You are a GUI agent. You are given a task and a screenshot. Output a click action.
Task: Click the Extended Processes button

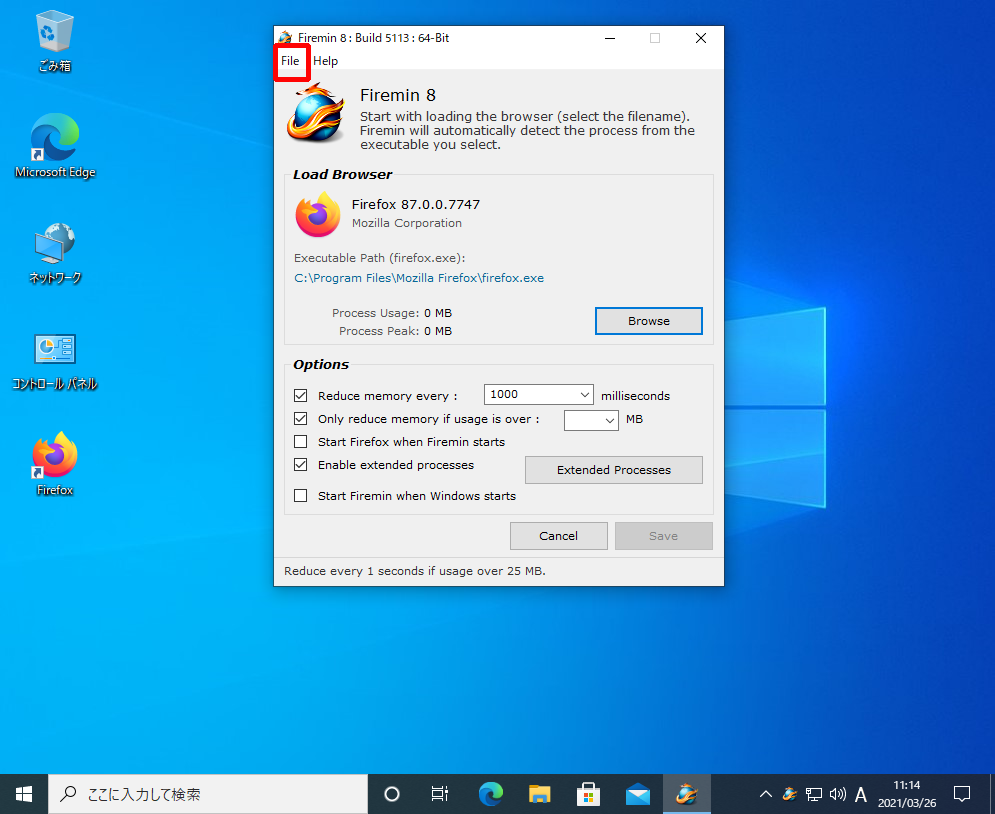pyautogui.click(x=613, y=470)
